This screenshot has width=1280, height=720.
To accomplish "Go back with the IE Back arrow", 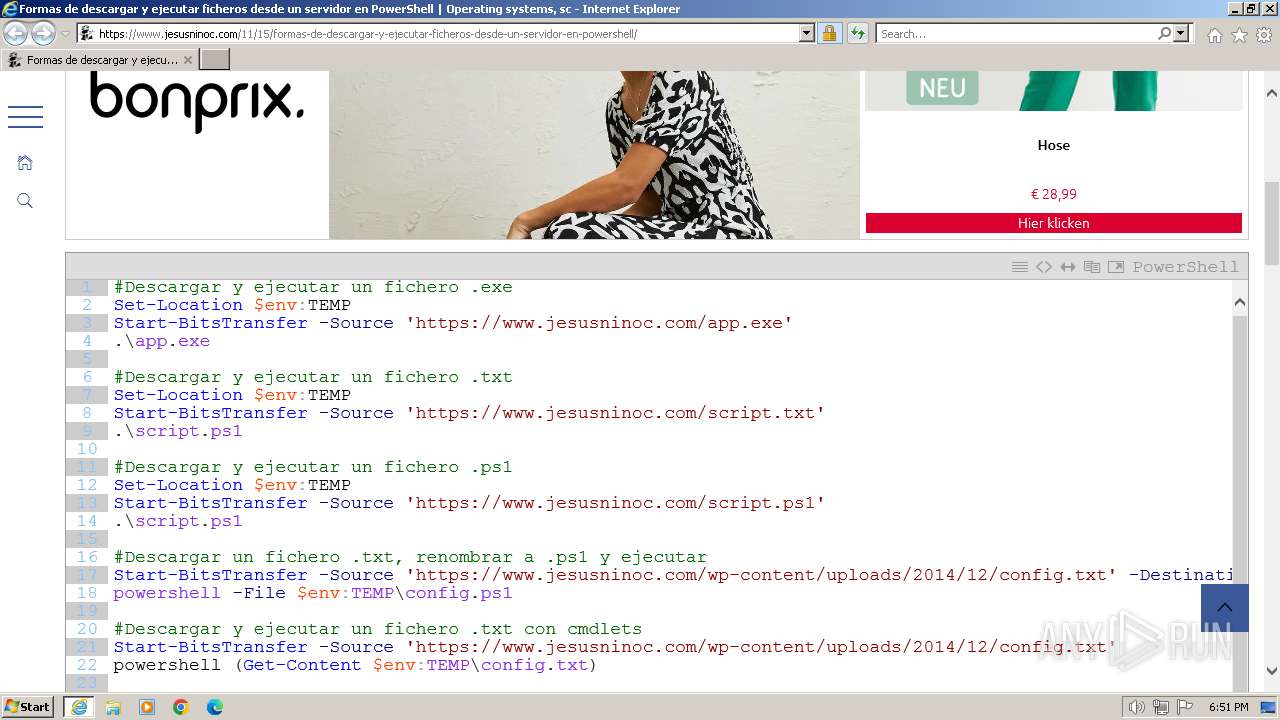I will (16, 34).
